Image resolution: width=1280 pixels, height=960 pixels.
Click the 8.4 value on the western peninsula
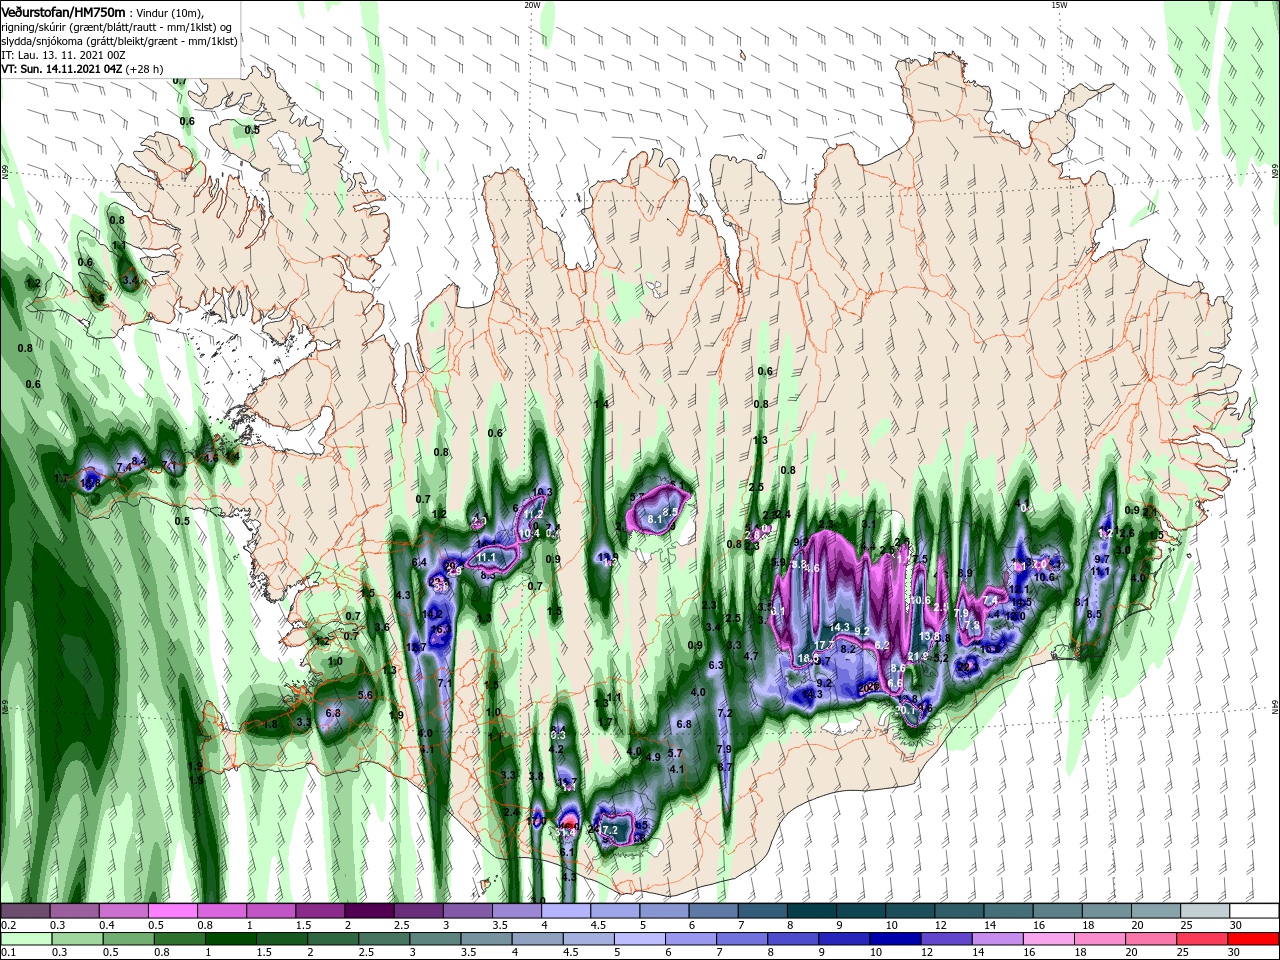tap(140, 461)
